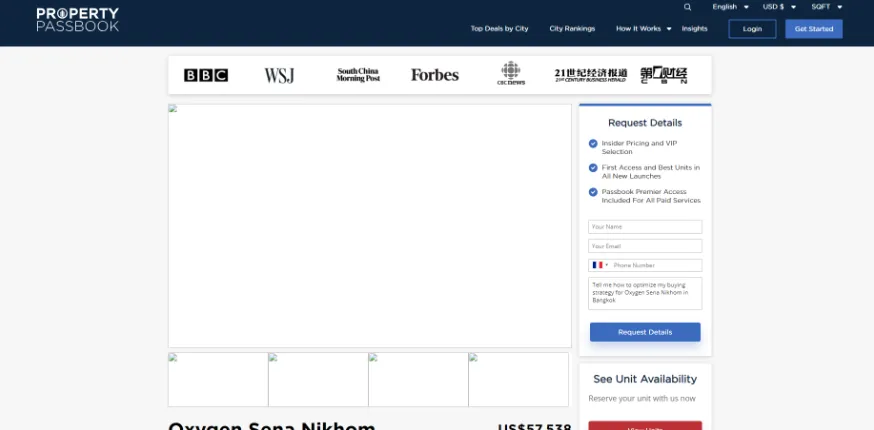Click the Login button
Screen dimensions: 874x430
click(x=752, y=29)
